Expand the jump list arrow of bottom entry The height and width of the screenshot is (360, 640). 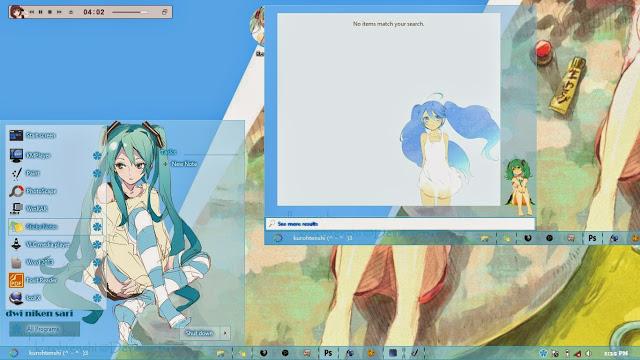click(97, 298)
